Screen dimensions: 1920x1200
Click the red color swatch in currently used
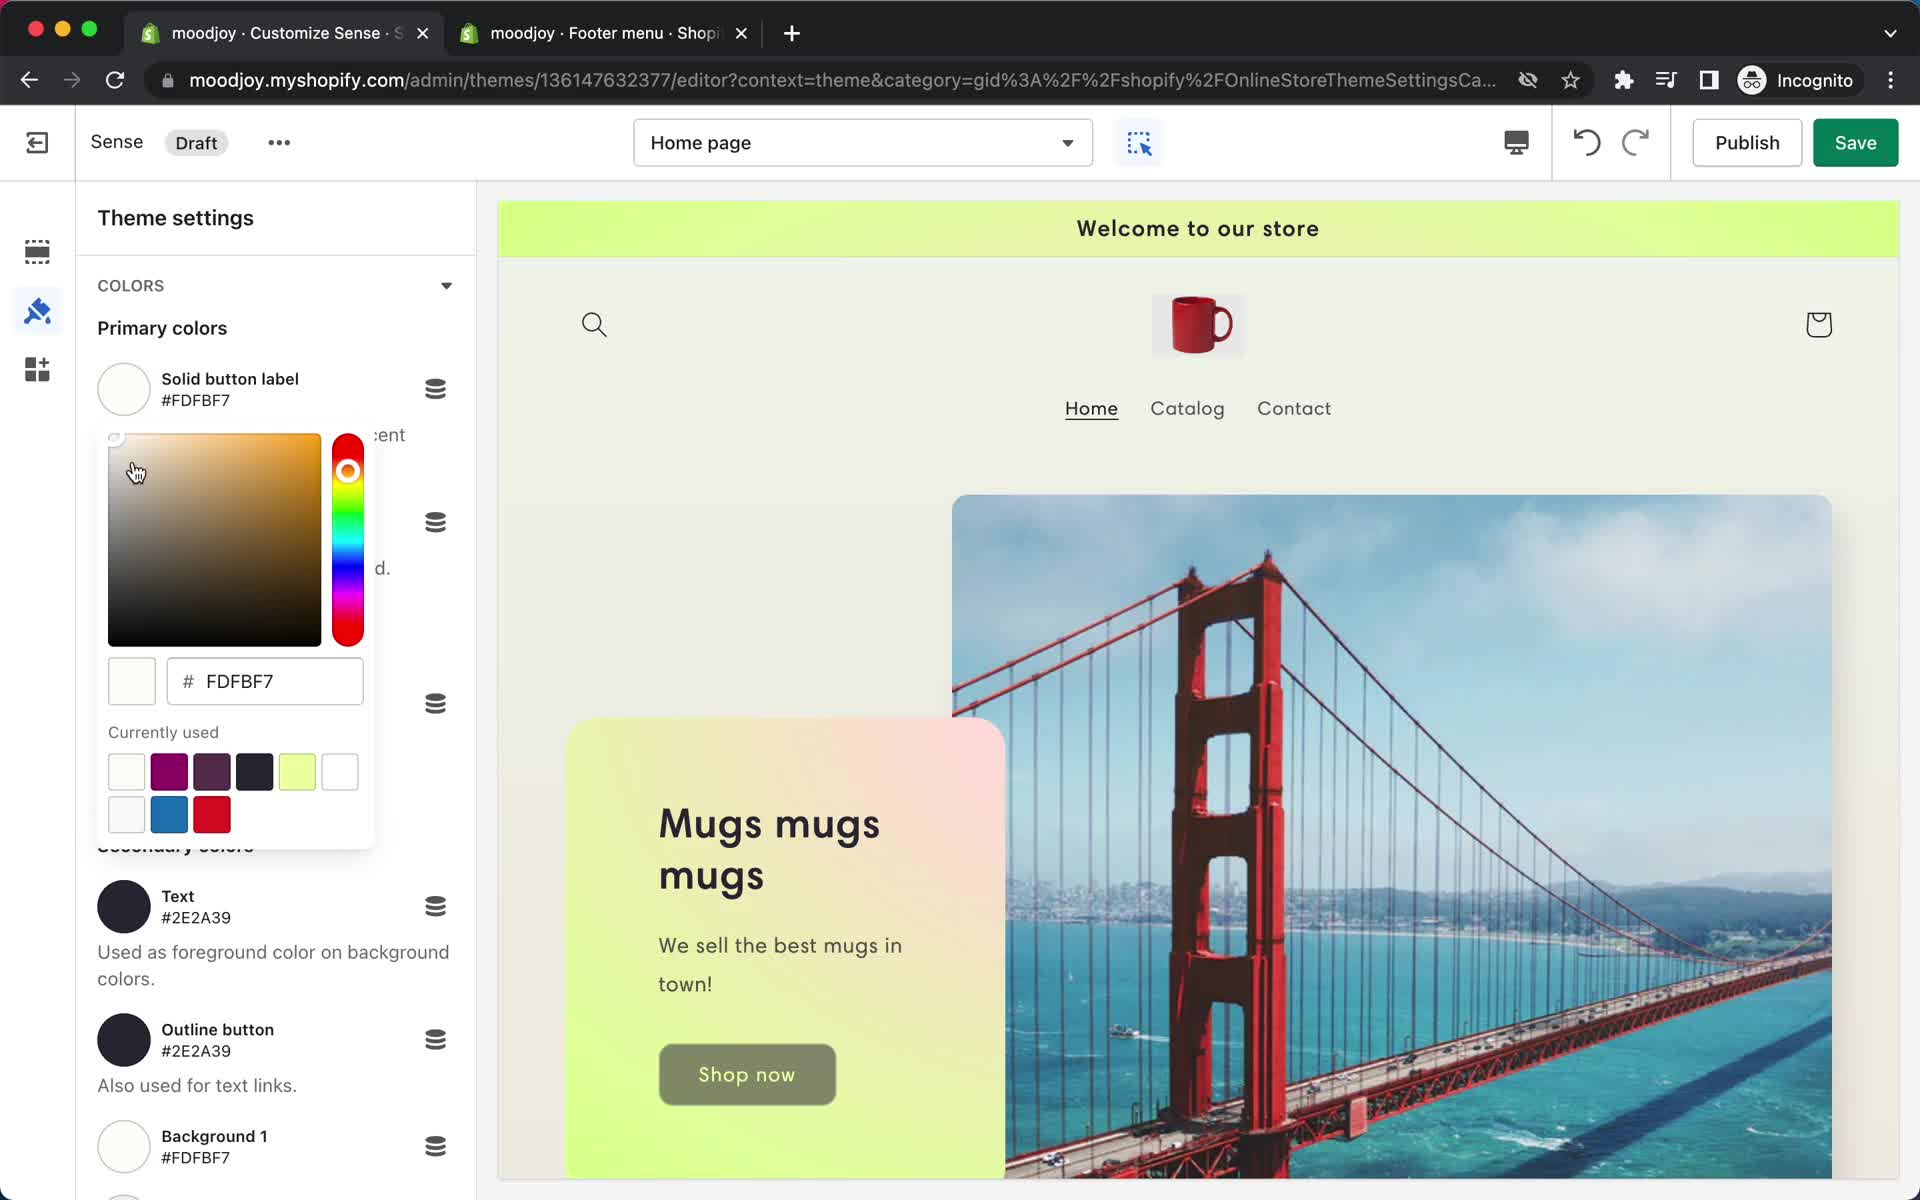click(x=211, y=814)
